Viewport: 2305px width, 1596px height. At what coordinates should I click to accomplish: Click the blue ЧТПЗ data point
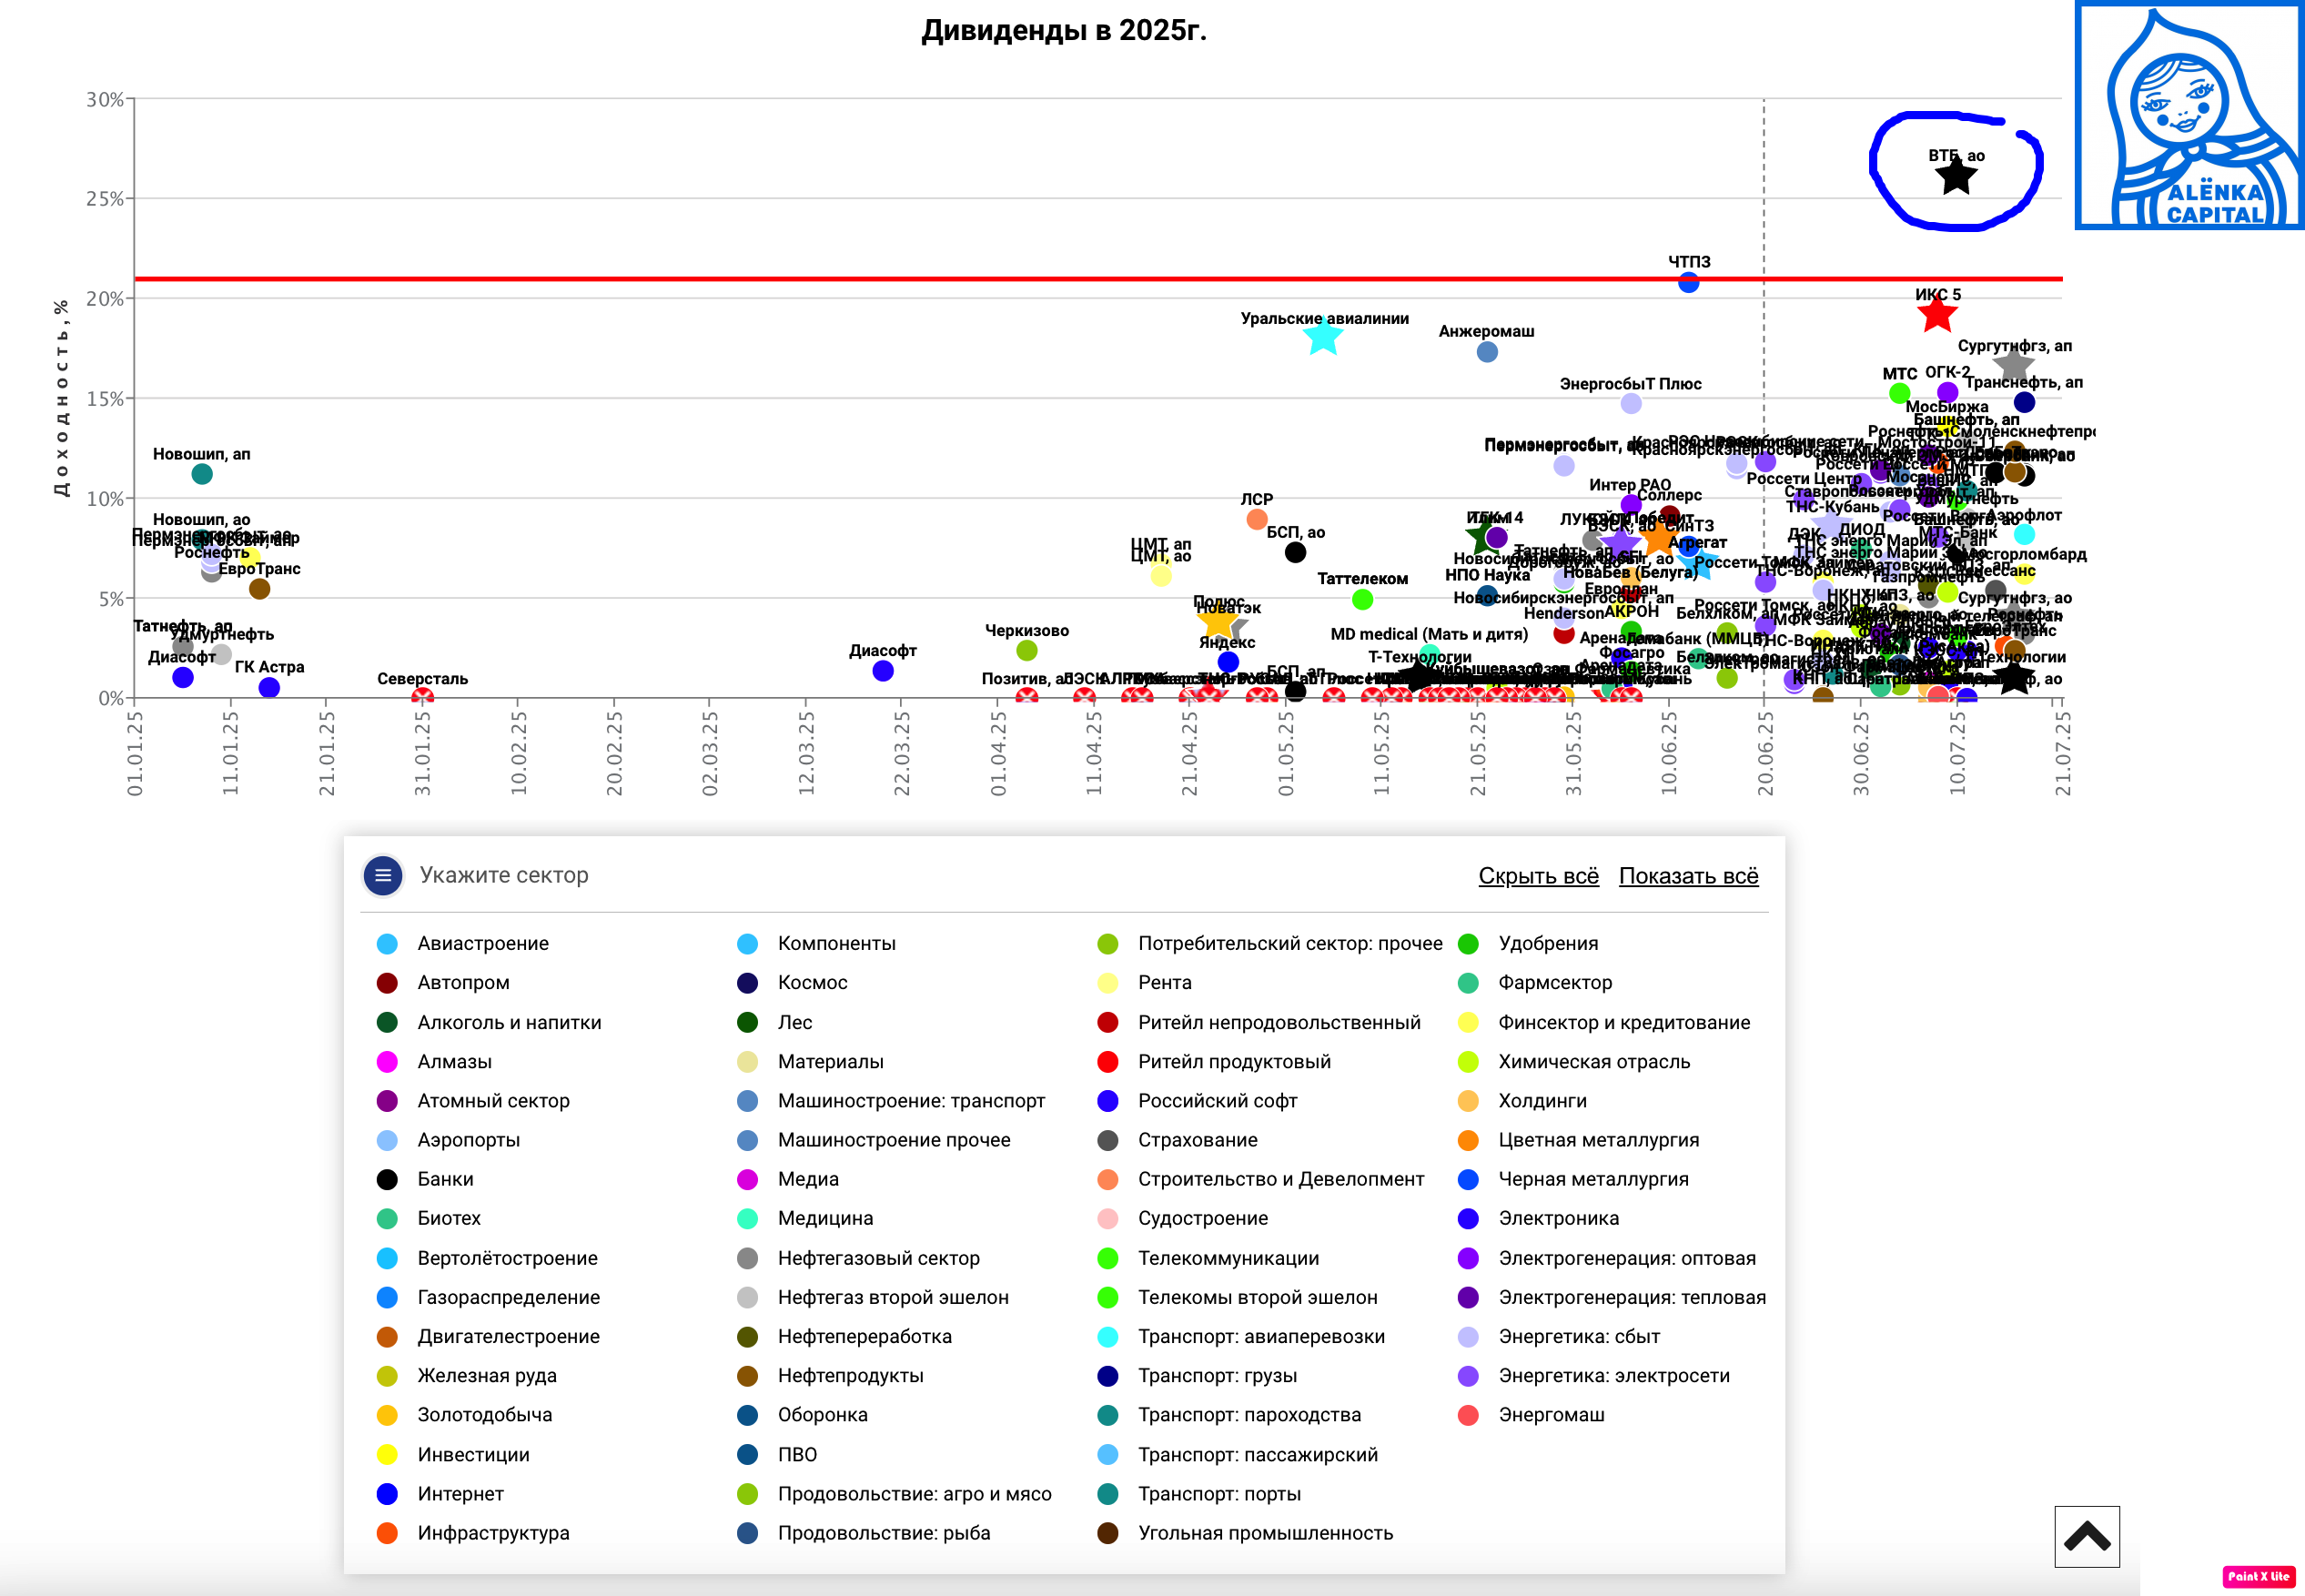1688,282
